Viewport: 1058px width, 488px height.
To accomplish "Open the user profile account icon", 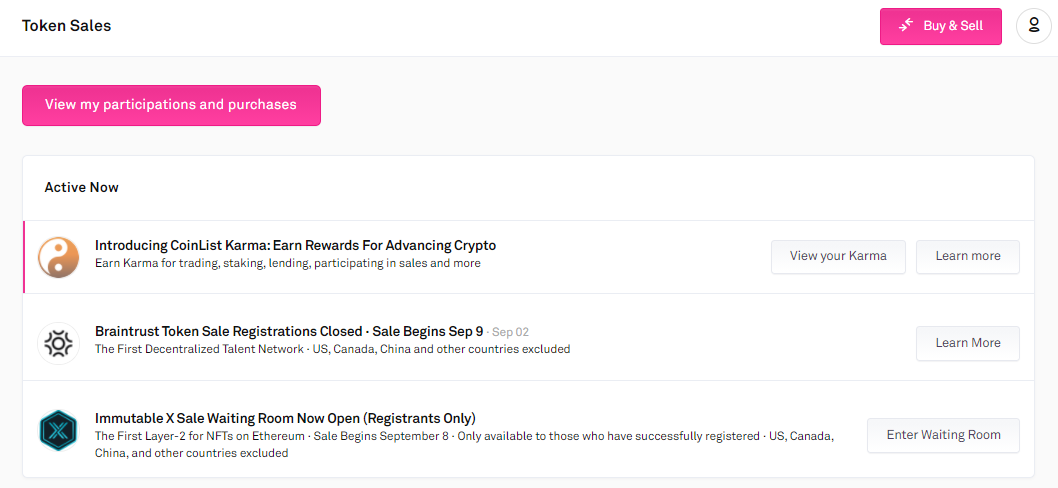I will [x=1033, y=26].
